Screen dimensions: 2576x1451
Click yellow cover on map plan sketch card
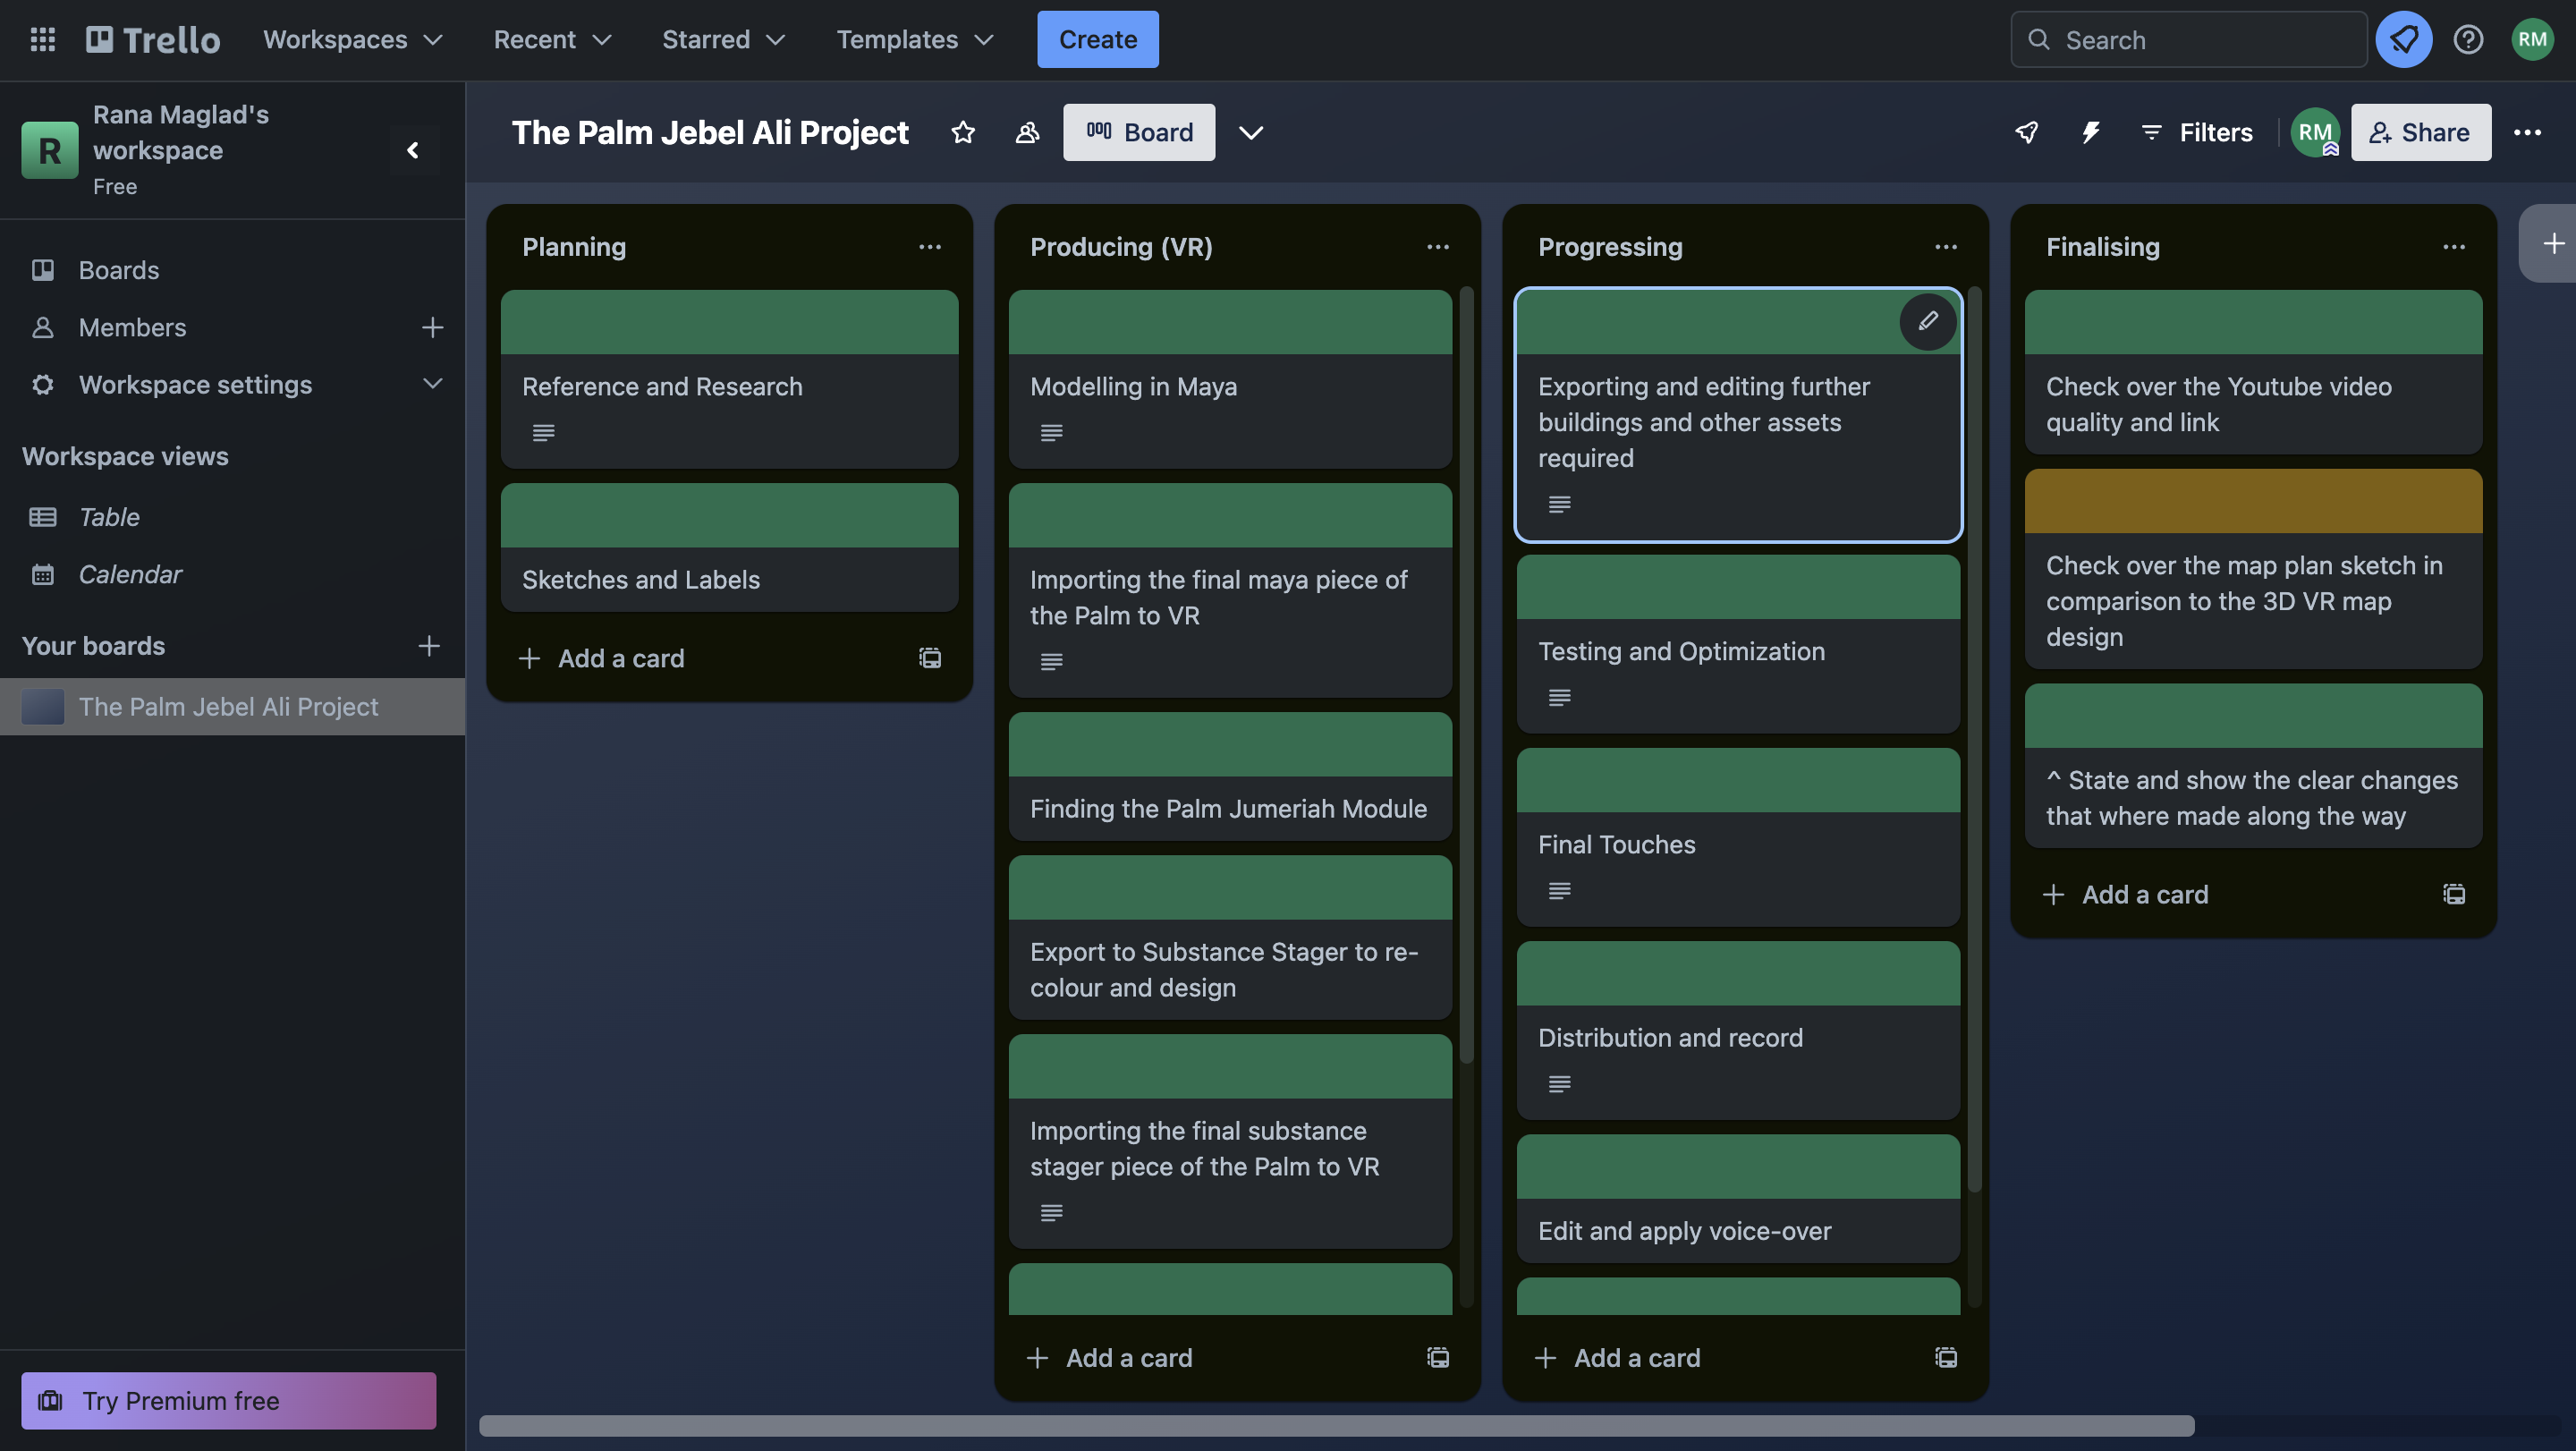point(2253,501)
